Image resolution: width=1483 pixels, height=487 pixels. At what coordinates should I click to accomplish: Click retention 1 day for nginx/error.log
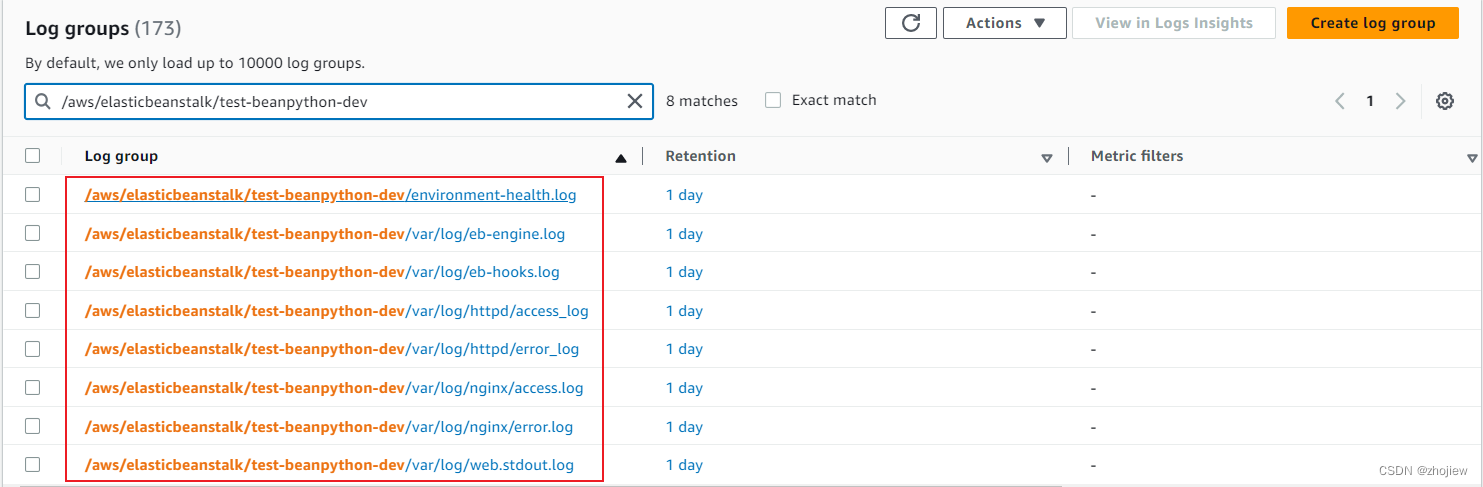coord(685,427)
